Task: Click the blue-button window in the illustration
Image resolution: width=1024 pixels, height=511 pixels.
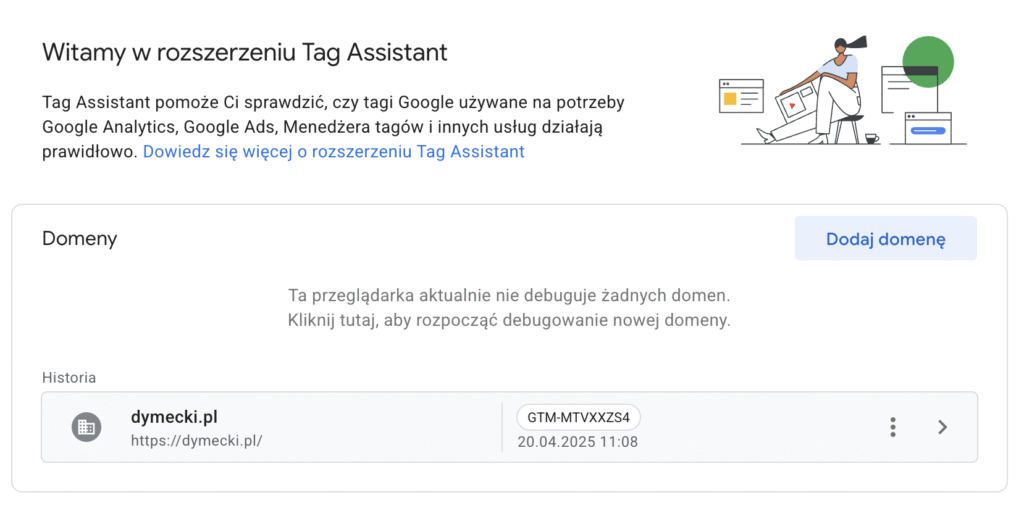Action: click(928, 128)
